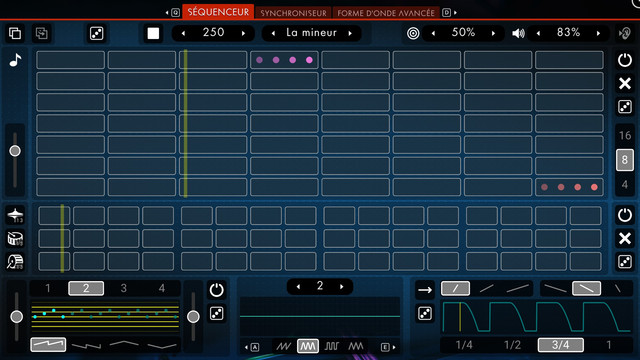Click the music note icon
The image size is (640, 360).
(x=15, y=60)
